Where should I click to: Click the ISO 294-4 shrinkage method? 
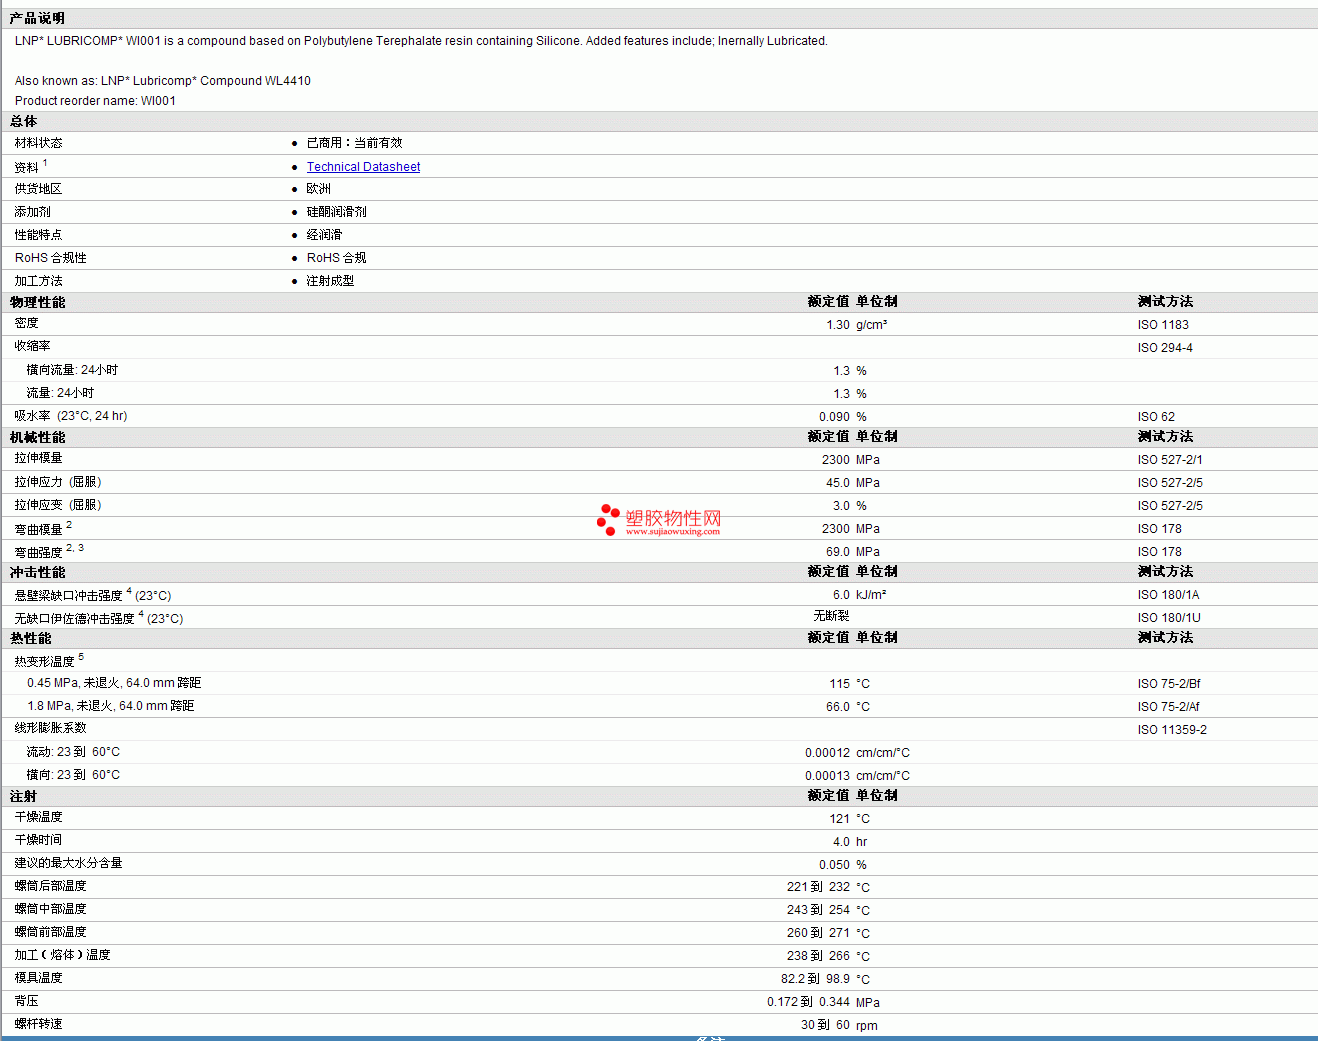[1165, 348]
